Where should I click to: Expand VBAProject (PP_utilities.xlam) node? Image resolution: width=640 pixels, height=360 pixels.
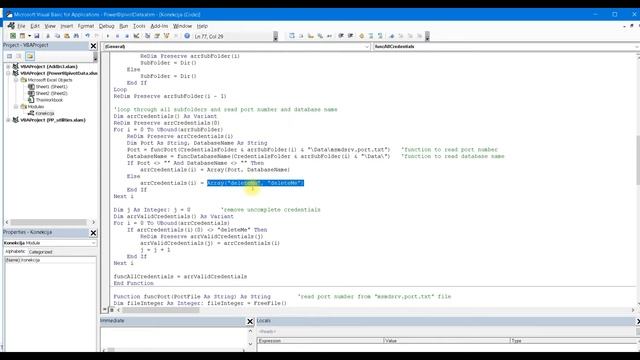[8, 120]
